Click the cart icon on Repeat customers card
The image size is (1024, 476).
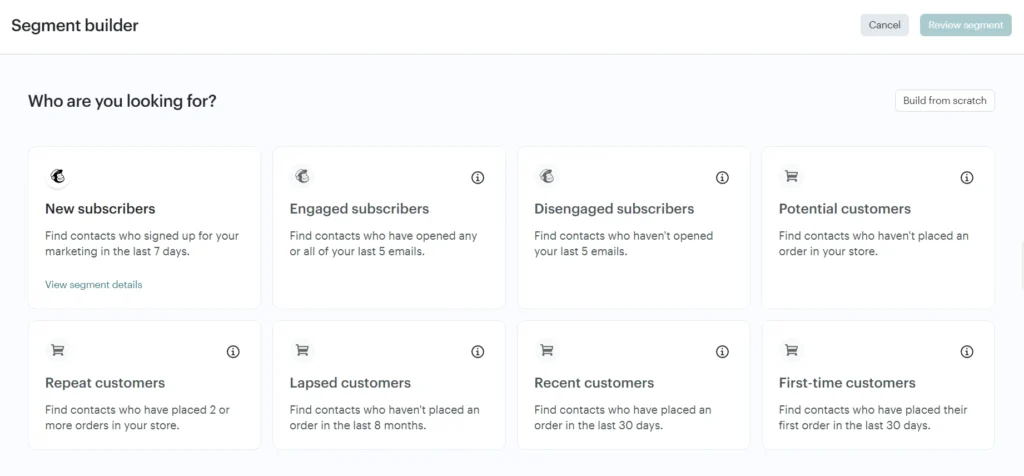[x=58, y=351]
